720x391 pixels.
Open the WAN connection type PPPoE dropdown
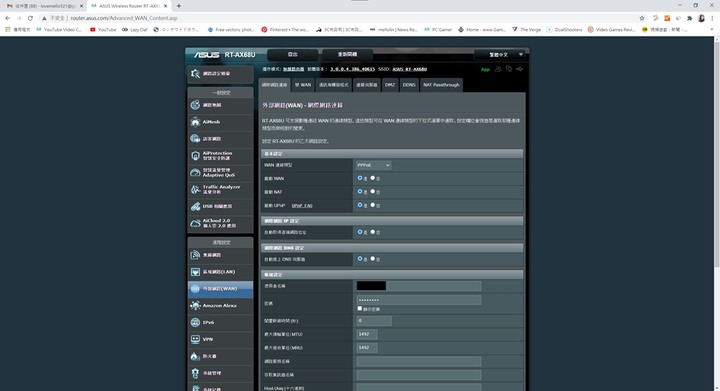tap(373, 165)
